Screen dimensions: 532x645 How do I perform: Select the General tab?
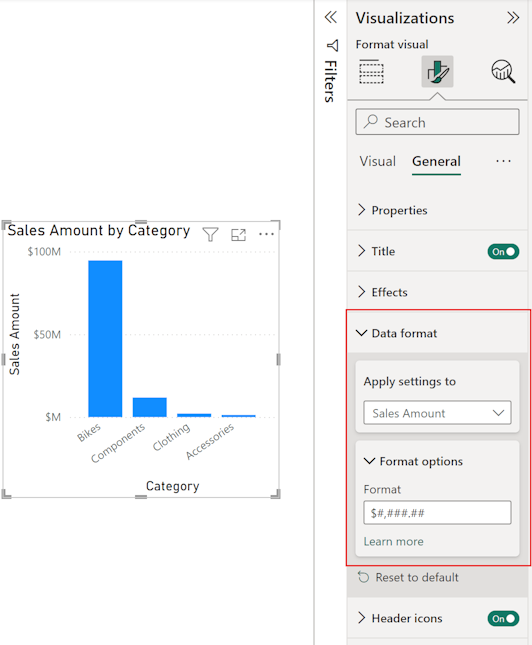[436, 161]
